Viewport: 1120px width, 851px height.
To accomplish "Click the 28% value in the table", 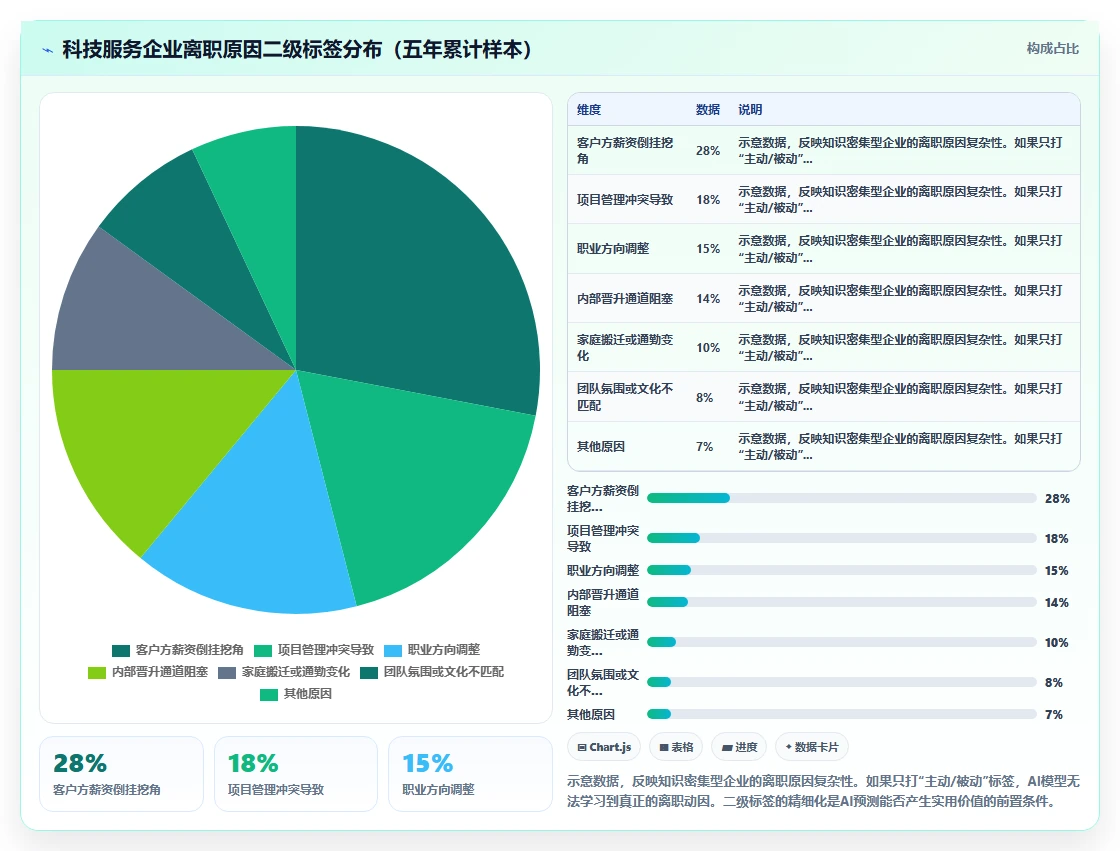I will (708, 151).
